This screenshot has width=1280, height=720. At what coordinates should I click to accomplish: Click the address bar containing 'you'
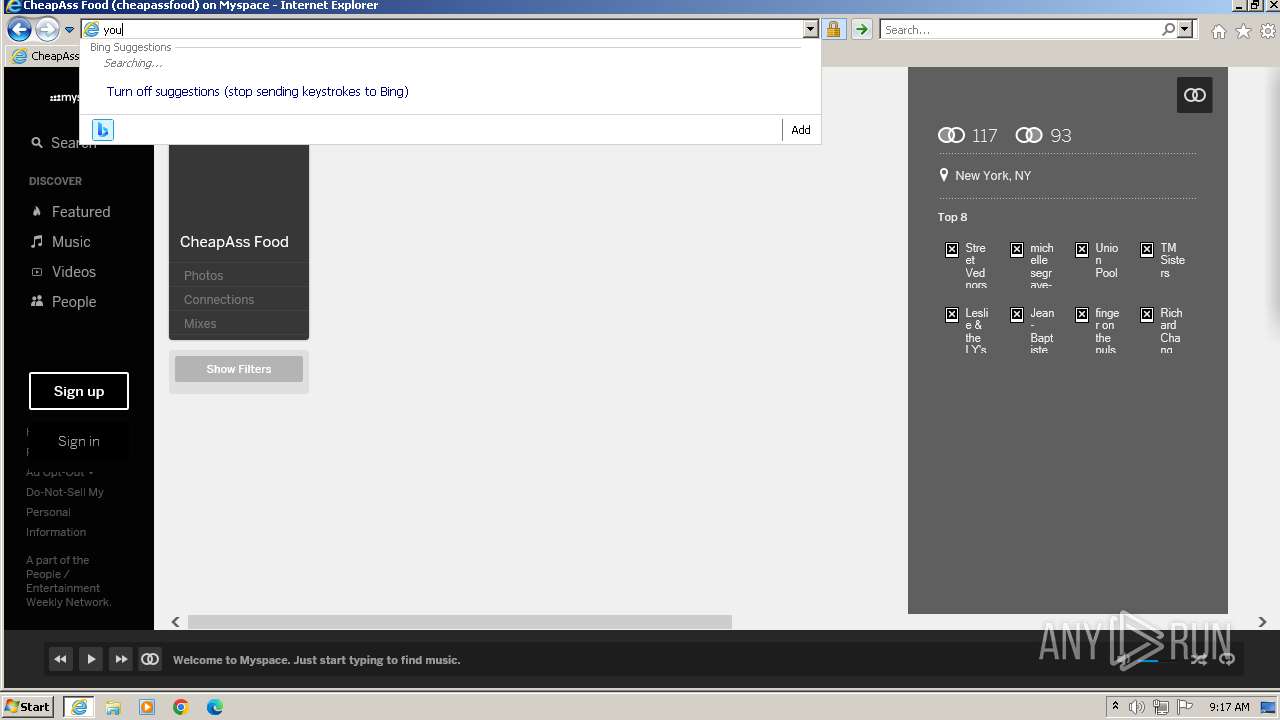[x=442, y=30]
